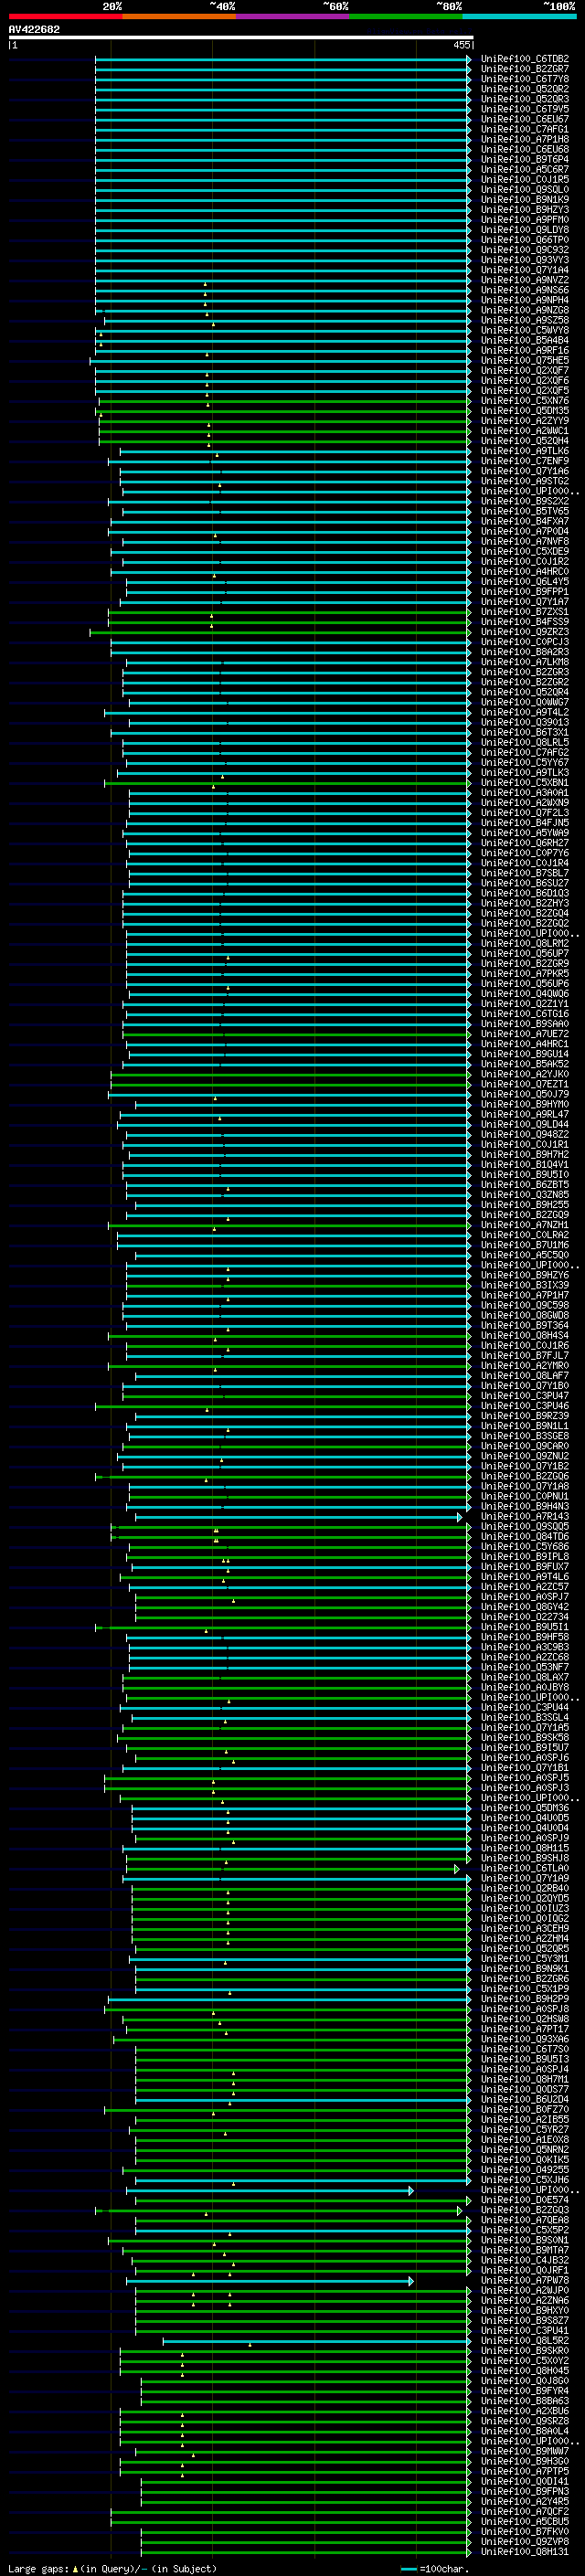Select hit UniRef100_C0LRA2
The width and height of the screenshot is (585, 2576).
[x=525, y=1235]
